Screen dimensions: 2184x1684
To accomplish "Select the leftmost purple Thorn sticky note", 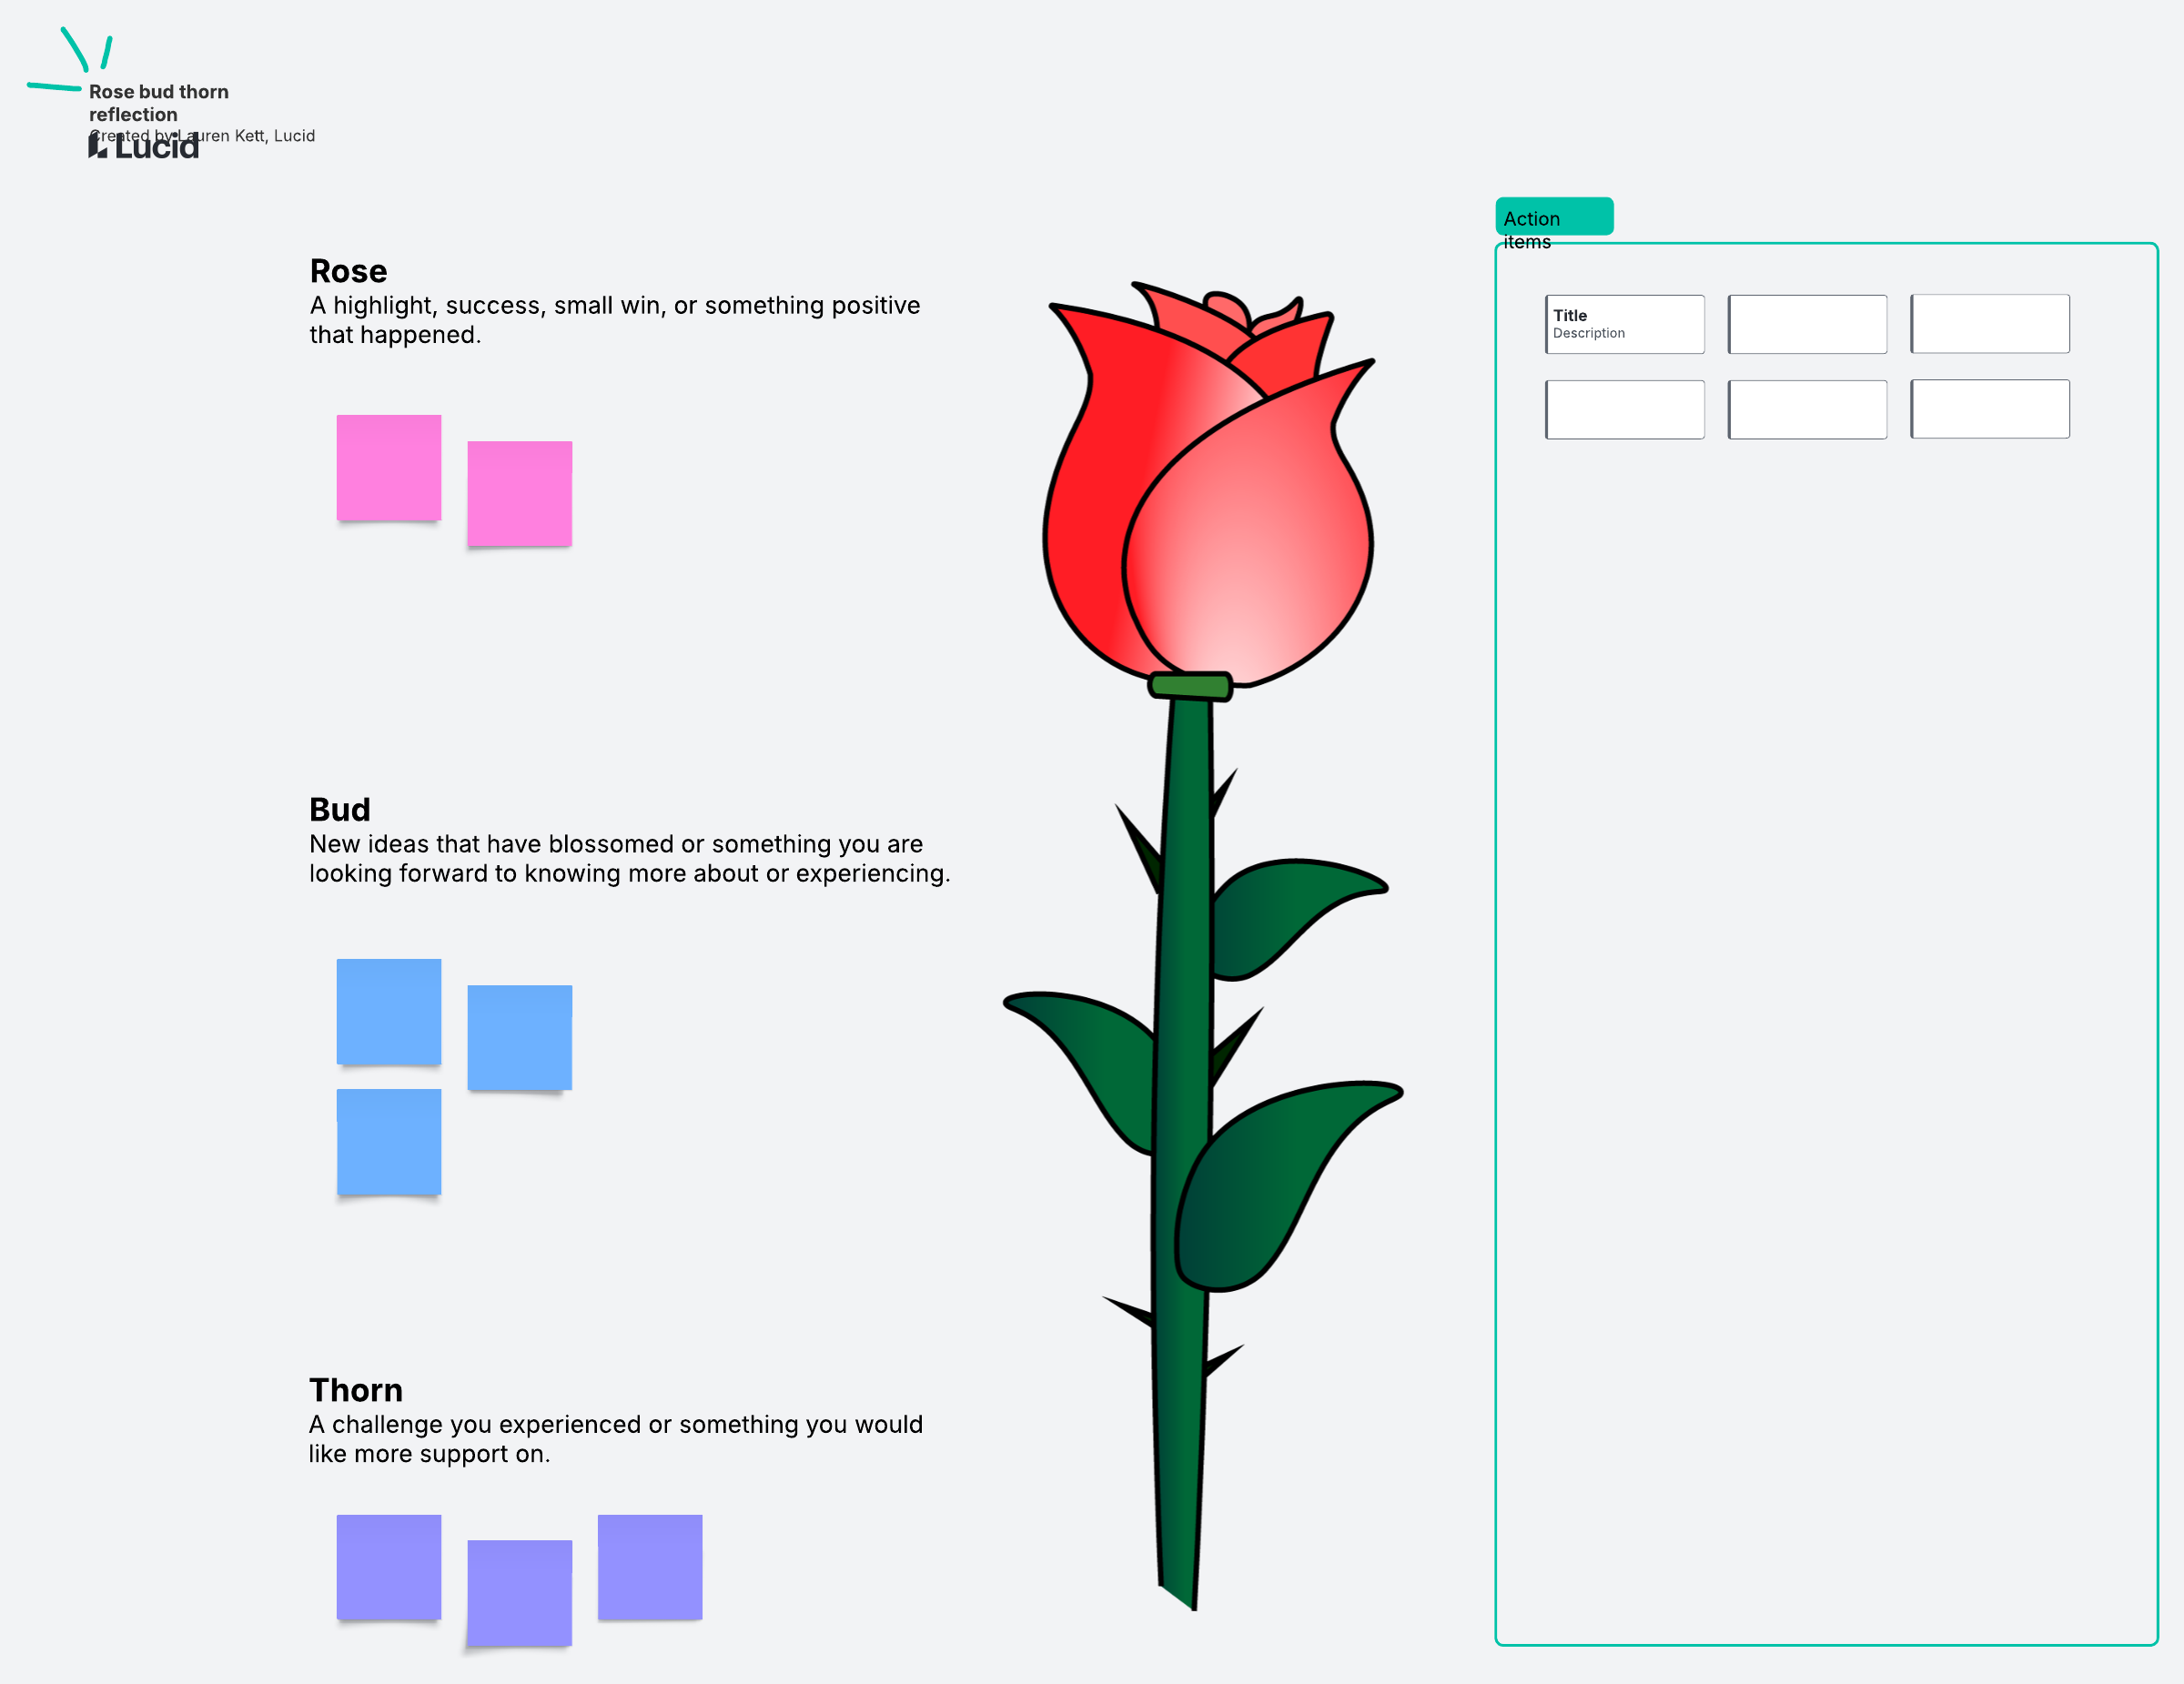I will [x=388, y=1566].
